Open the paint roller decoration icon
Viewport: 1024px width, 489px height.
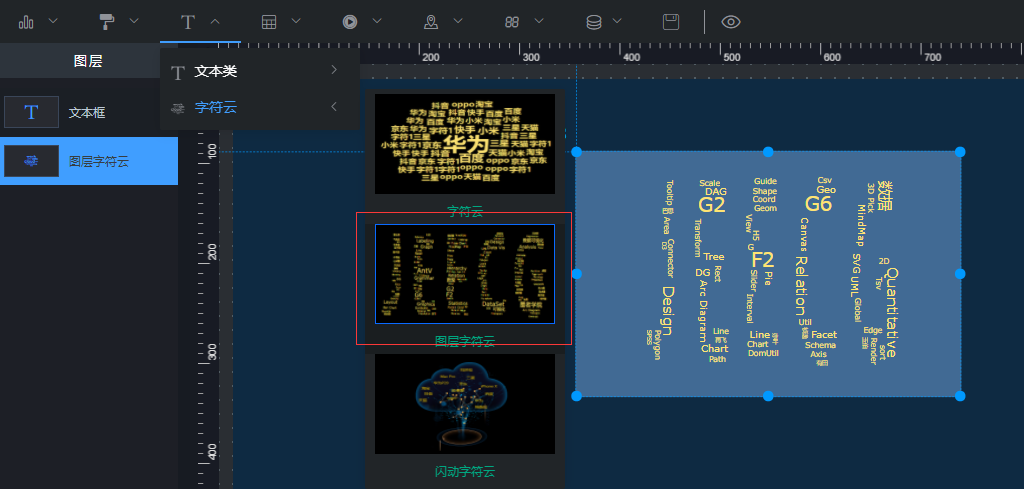click(106, 22)
